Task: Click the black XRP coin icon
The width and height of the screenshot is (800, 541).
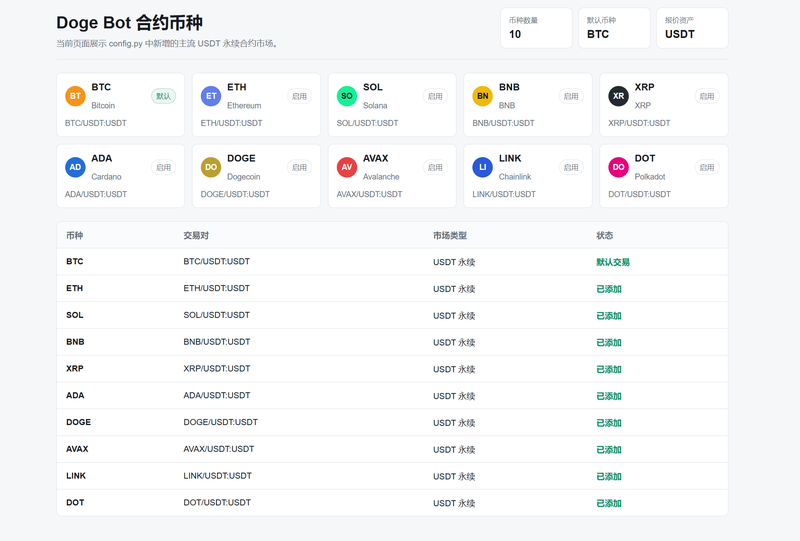Action: [x=618, y=96]
